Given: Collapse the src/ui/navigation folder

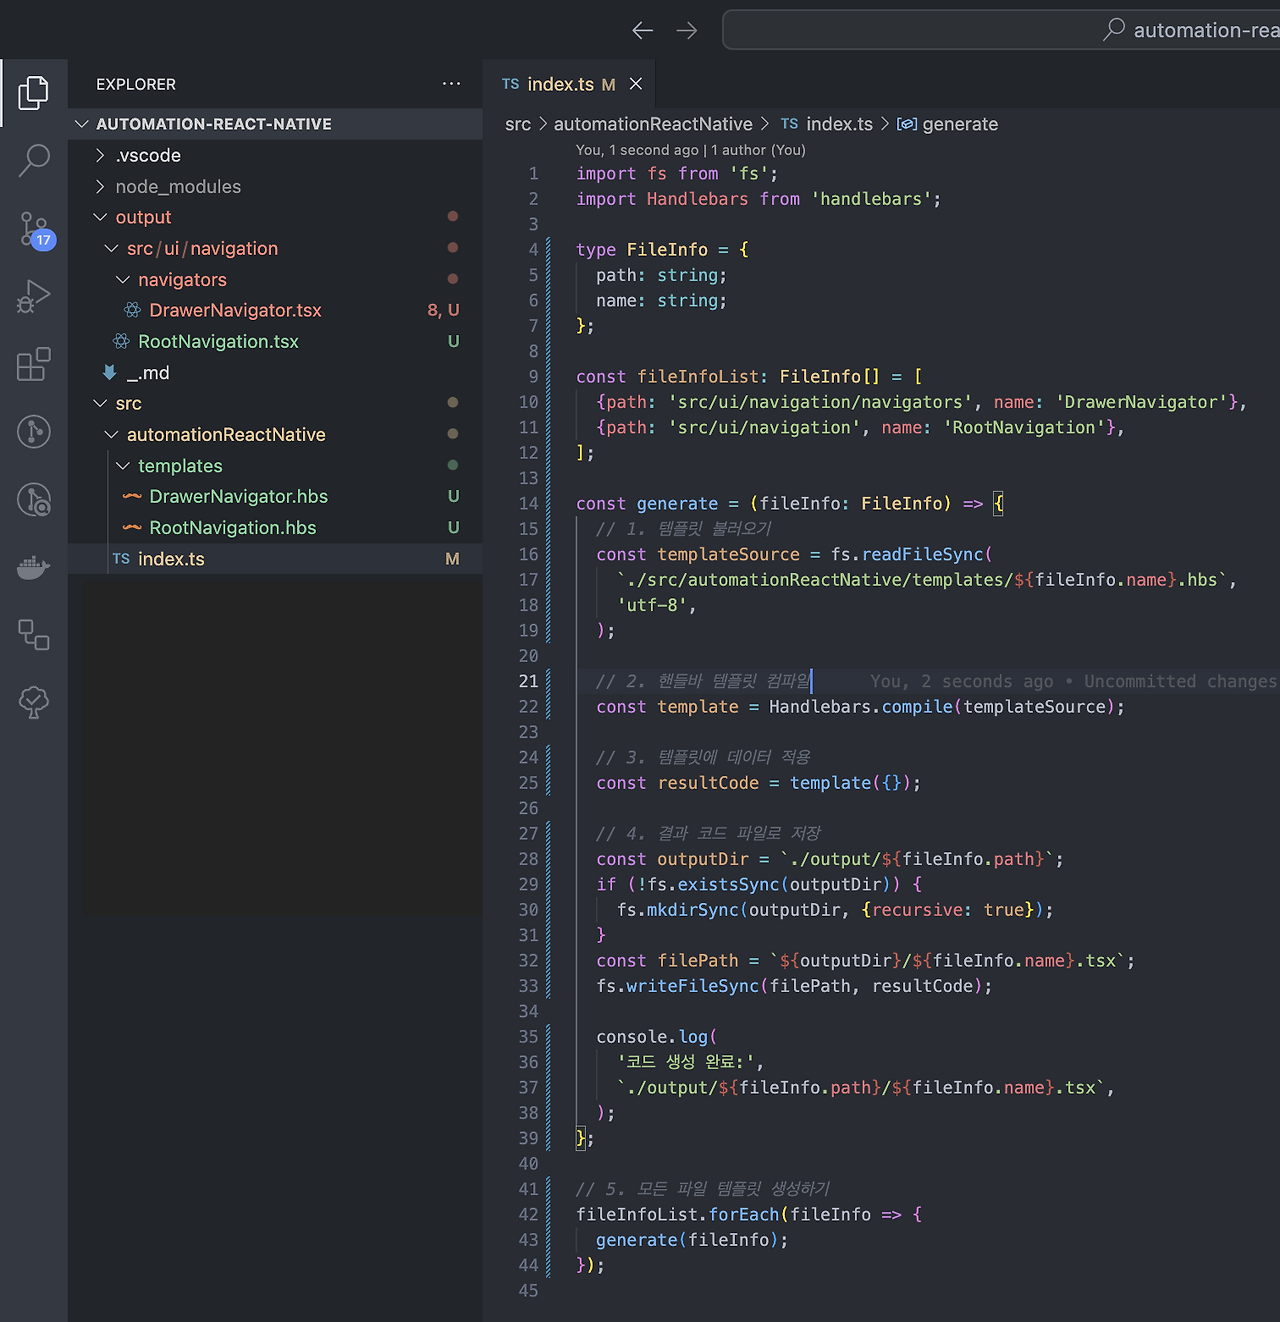Looking at the screenshot, I should (x=111, y=248).
